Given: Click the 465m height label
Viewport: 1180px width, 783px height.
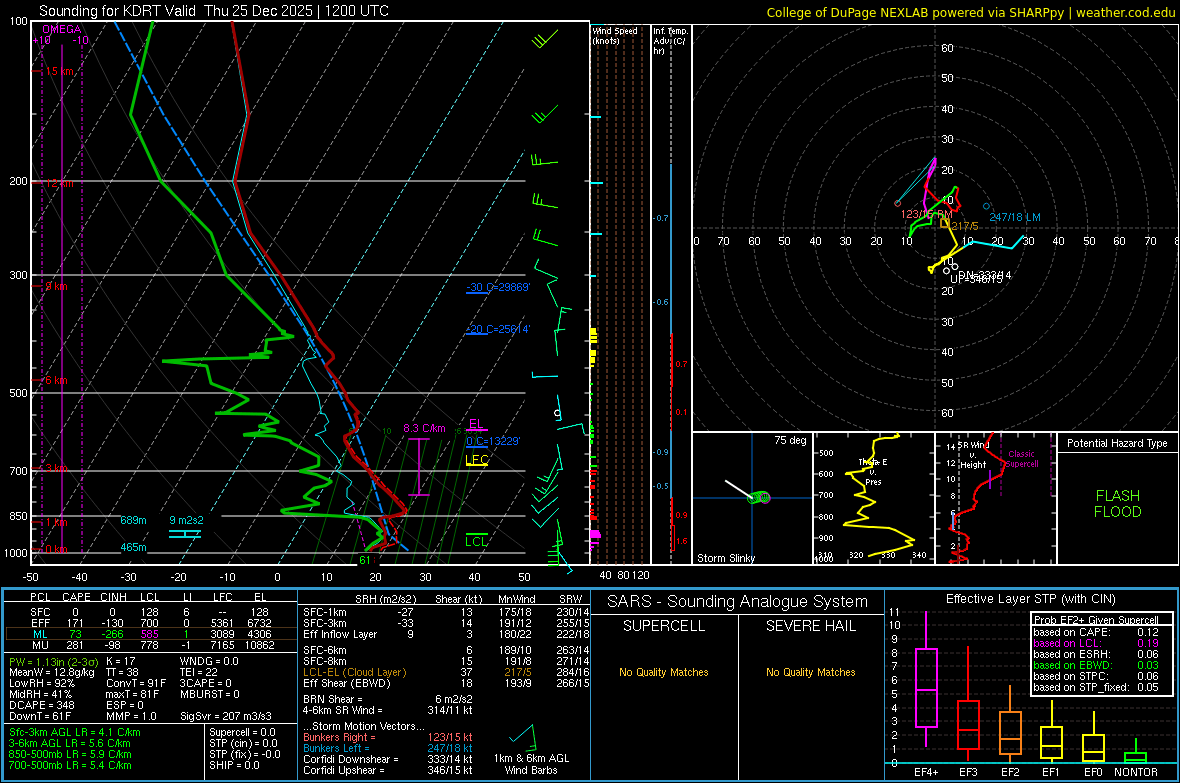Looking at the screenshot, I should 133,547.
